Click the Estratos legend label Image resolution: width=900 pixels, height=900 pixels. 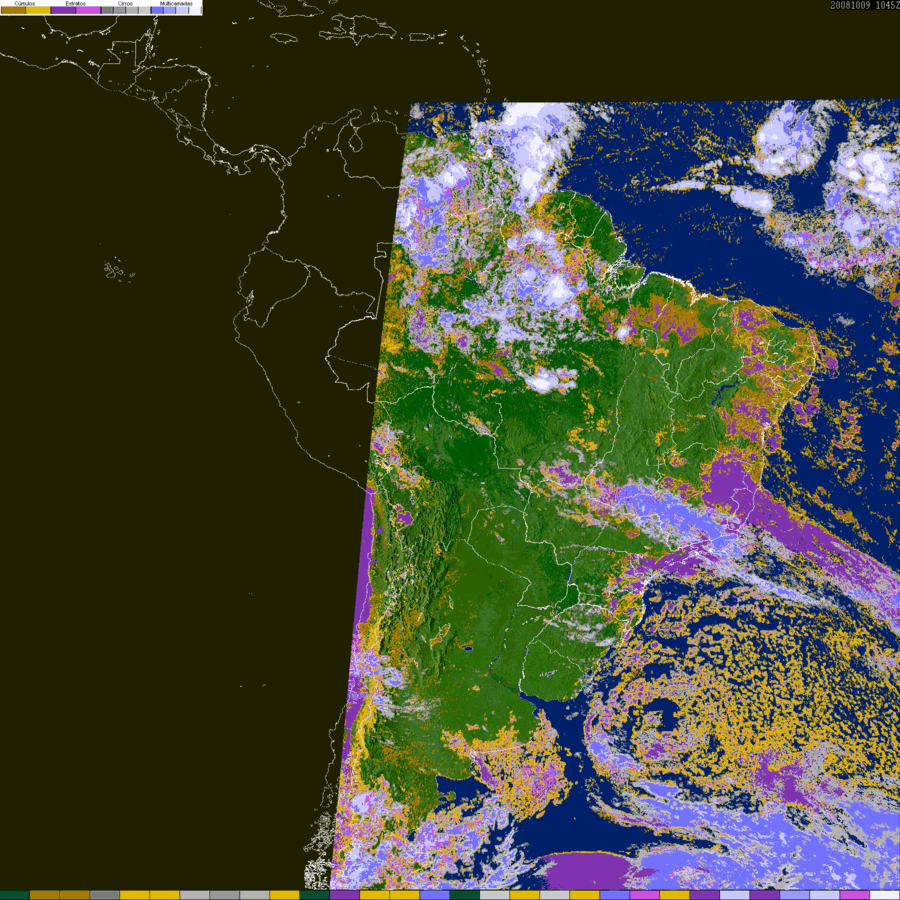click(75, 3)
